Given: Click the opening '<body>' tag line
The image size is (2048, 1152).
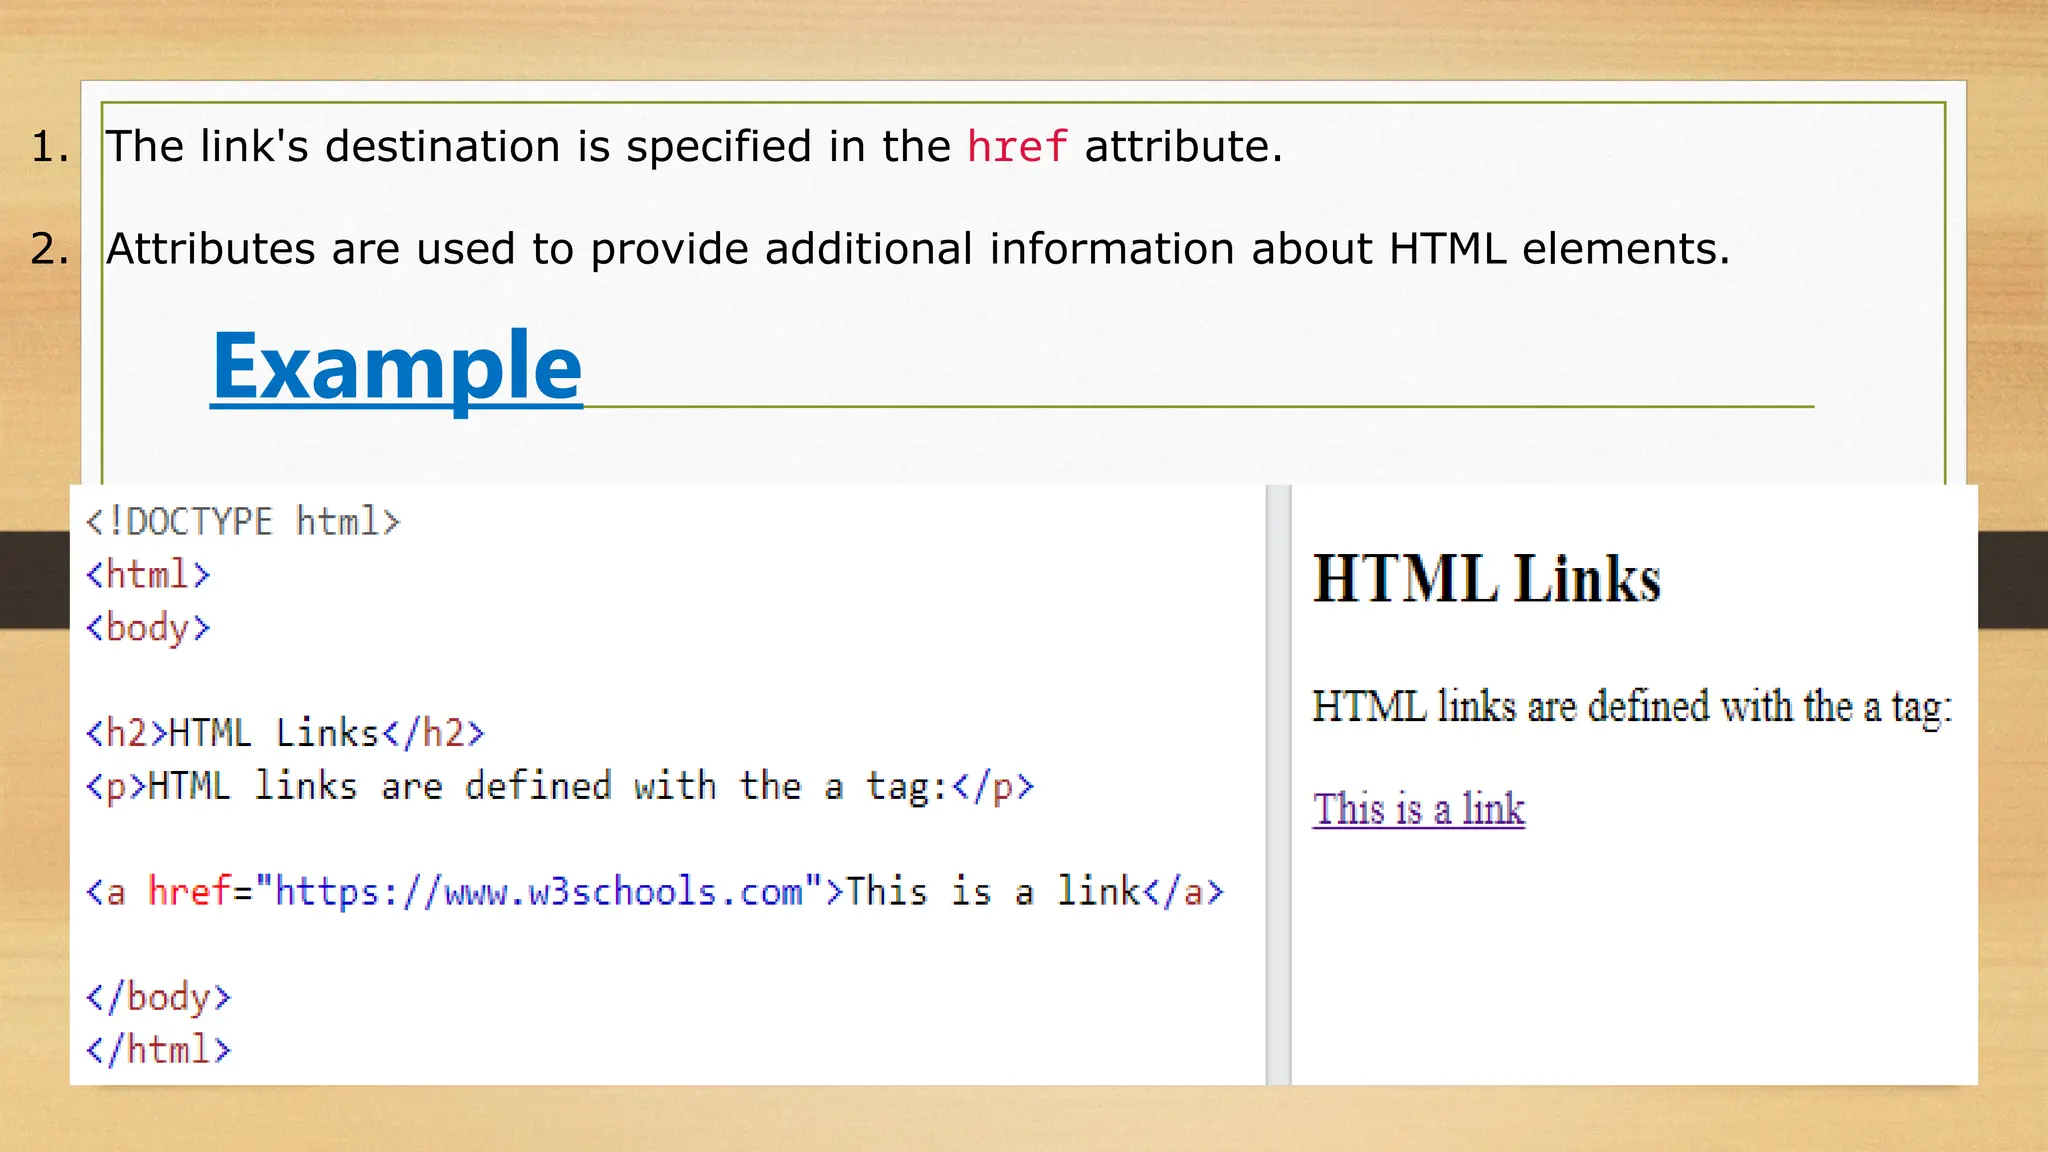Looking at the screenshot, I should (148, 628).
